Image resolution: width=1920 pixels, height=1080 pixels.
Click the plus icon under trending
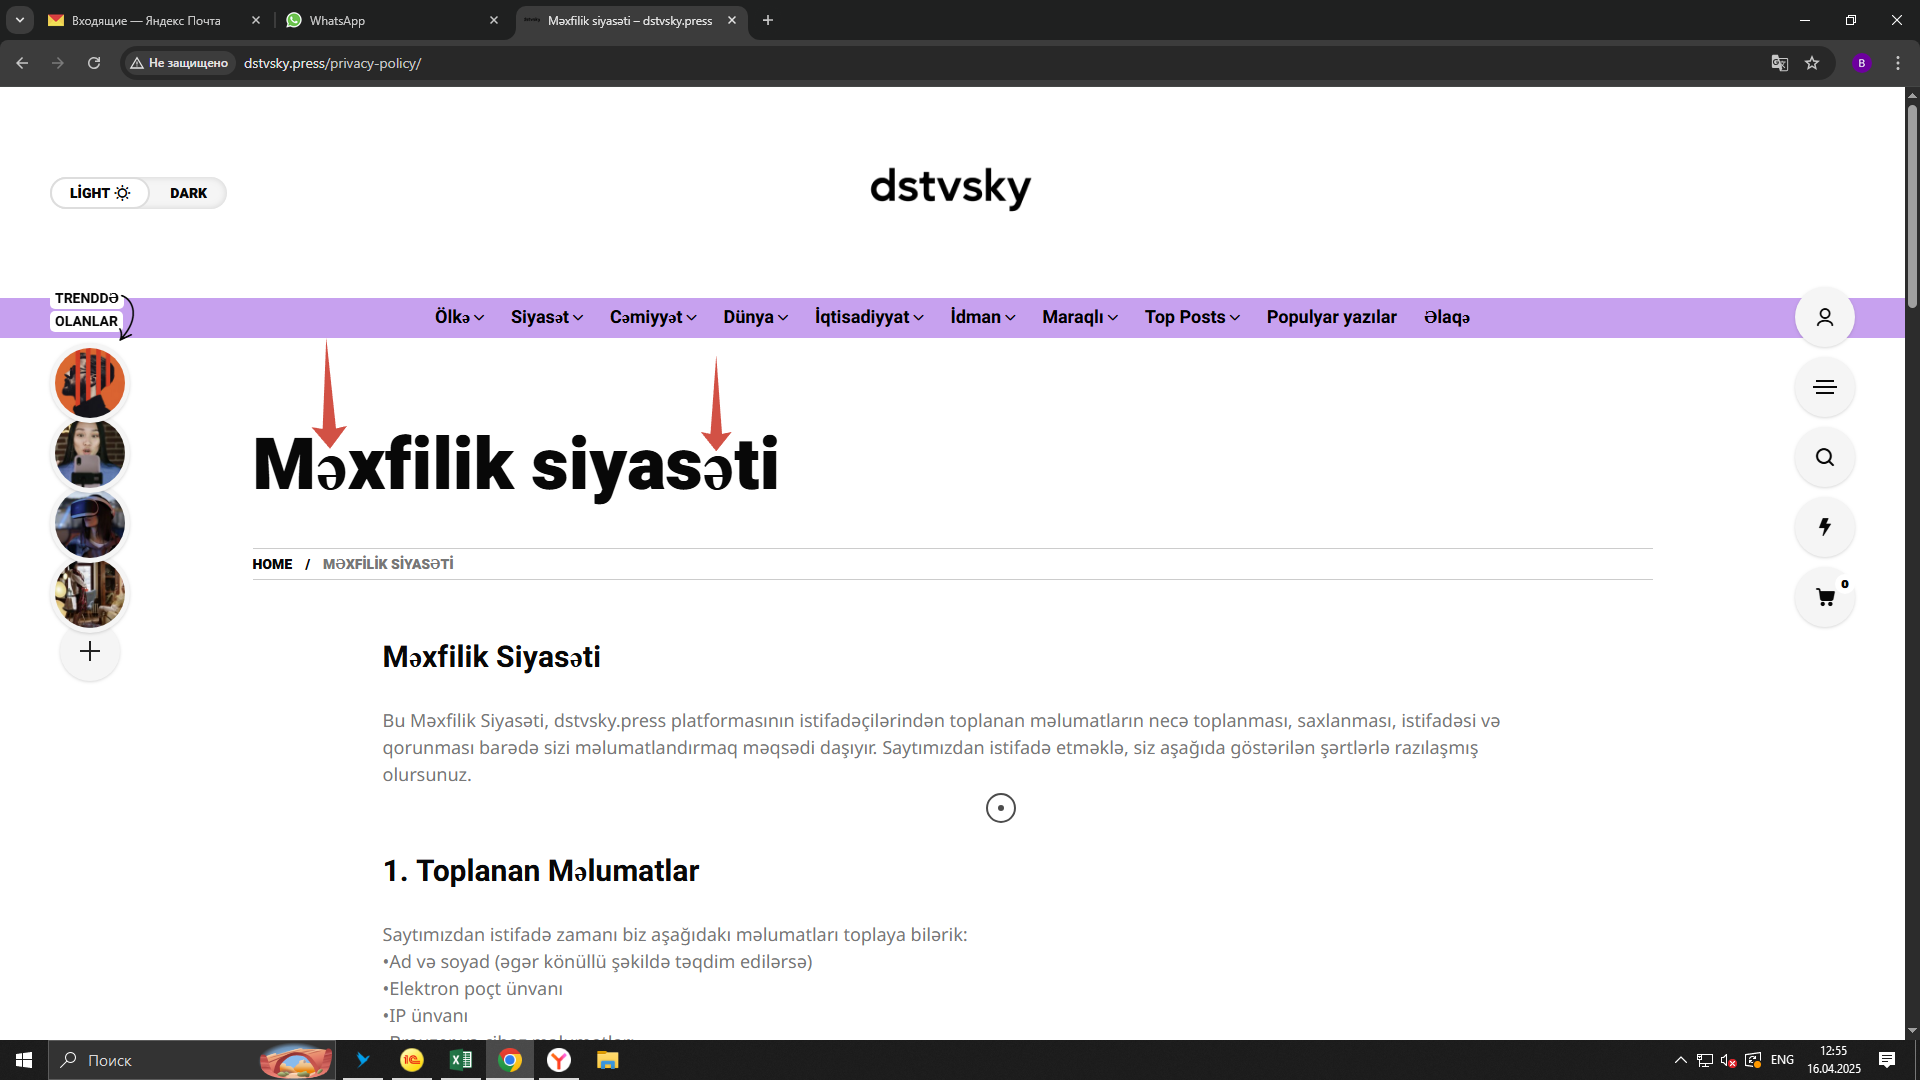[90, 652]
